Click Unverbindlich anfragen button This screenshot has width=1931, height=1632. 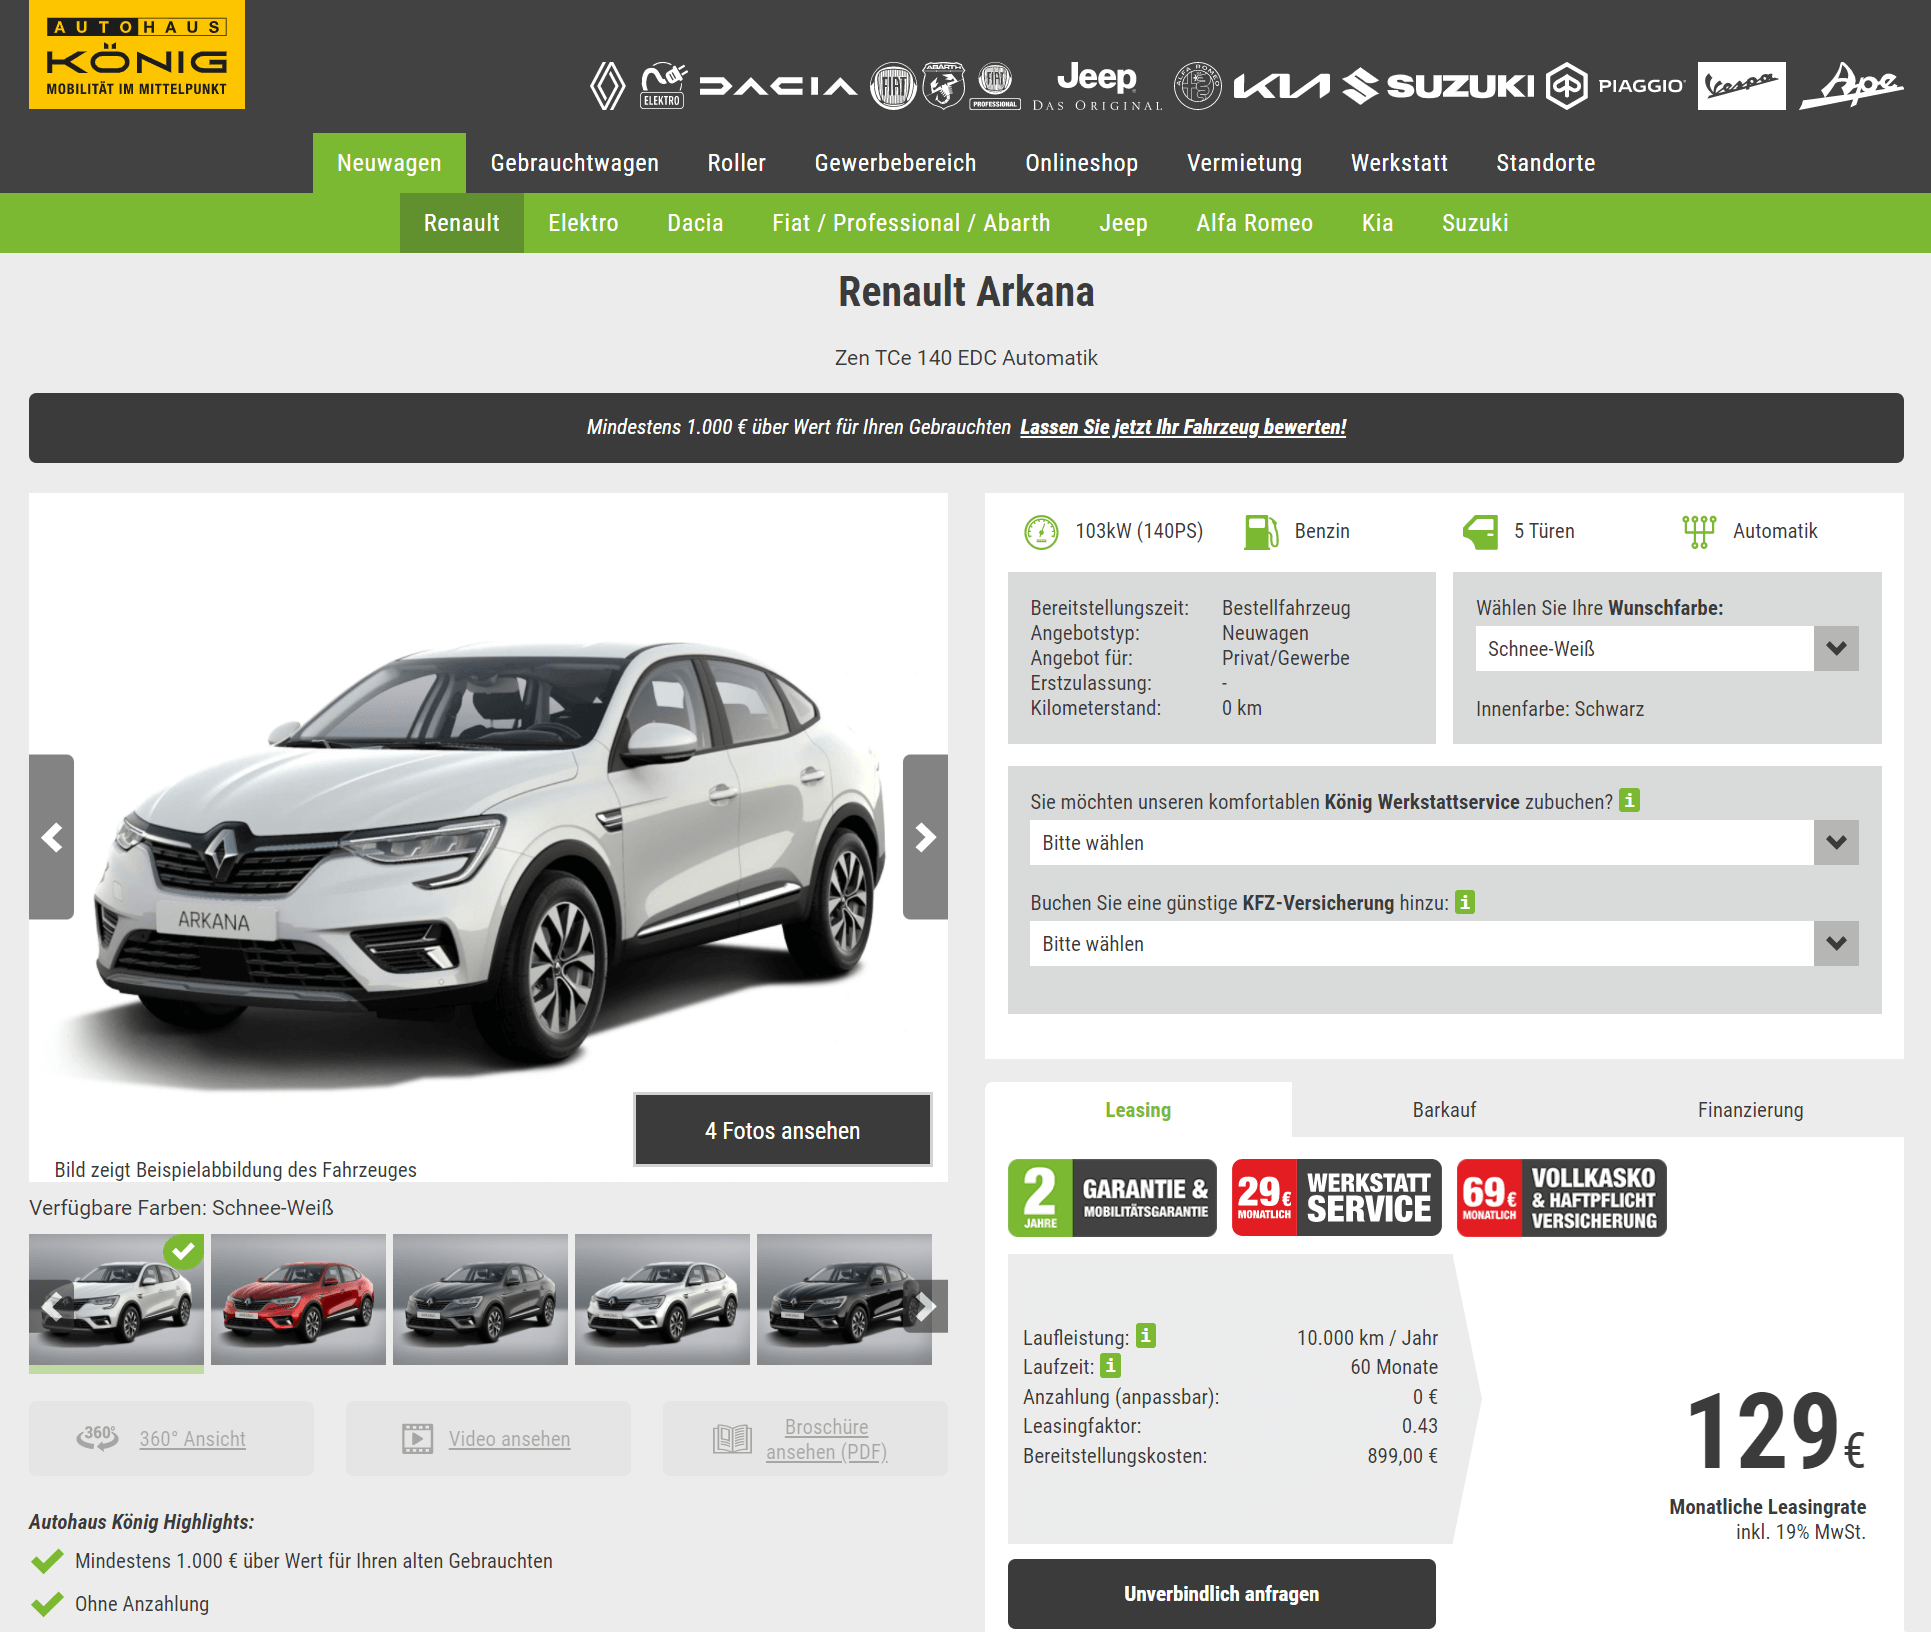(x=1222, y=1594)
